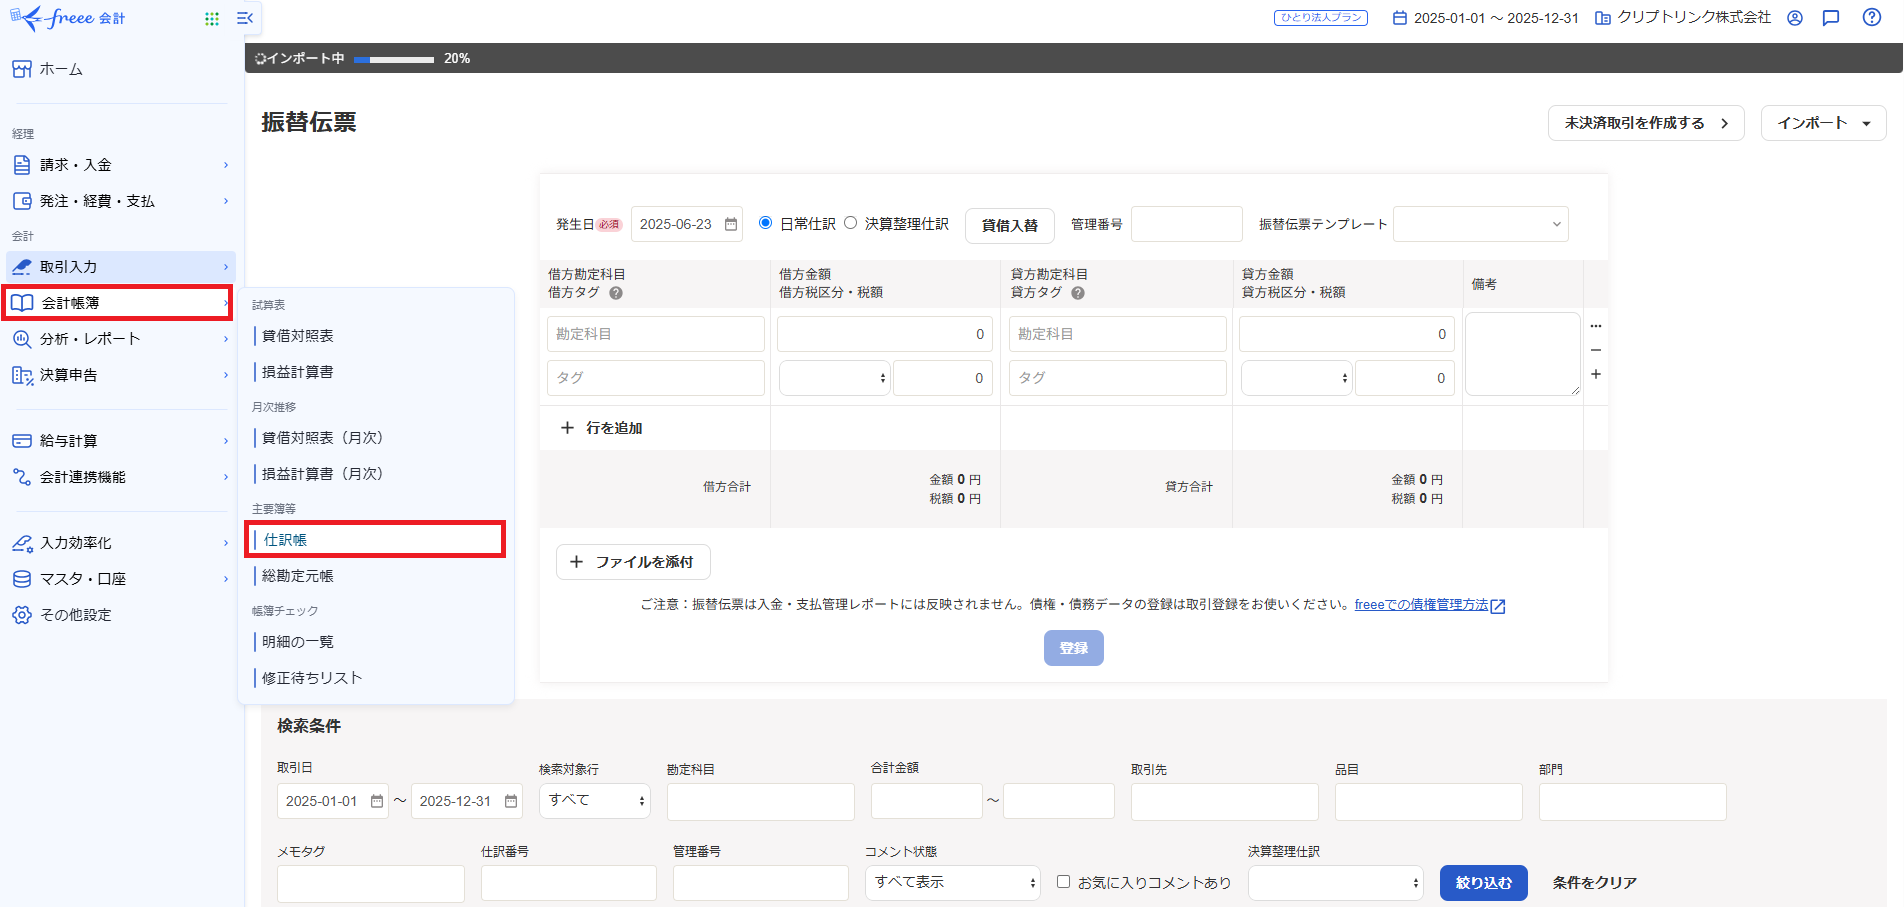
Task: Open the user account icon
Action: coord(1795,18)
